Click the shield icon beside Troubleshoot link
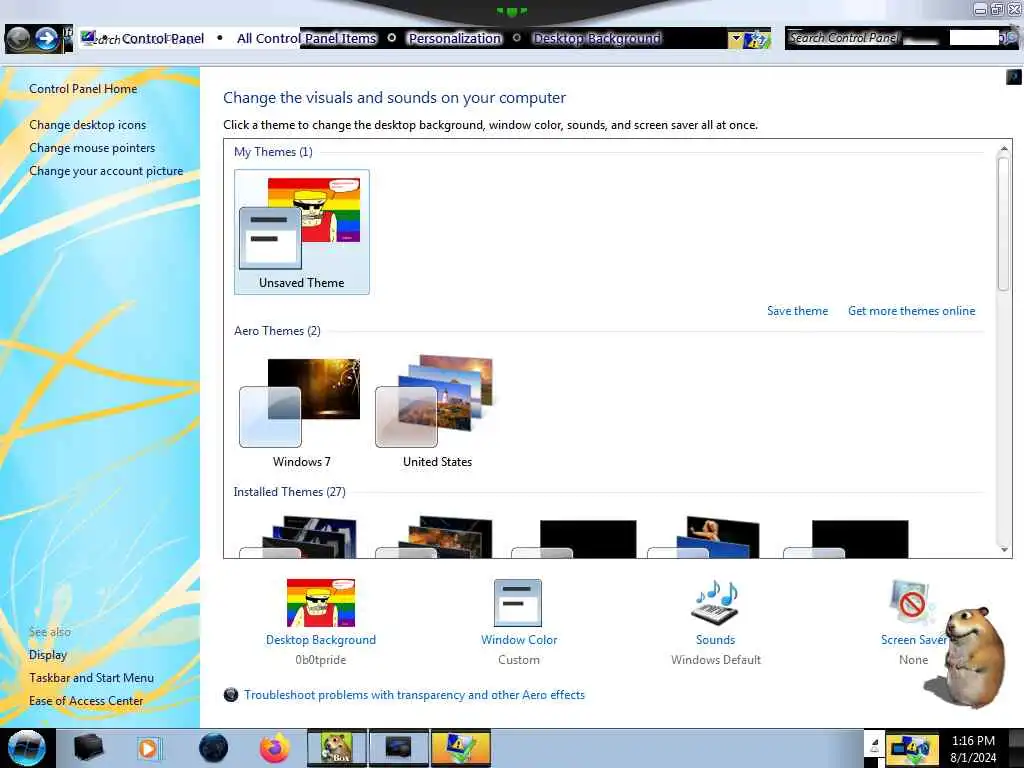This screenshot has width=1024, height=768. (231, 695)
